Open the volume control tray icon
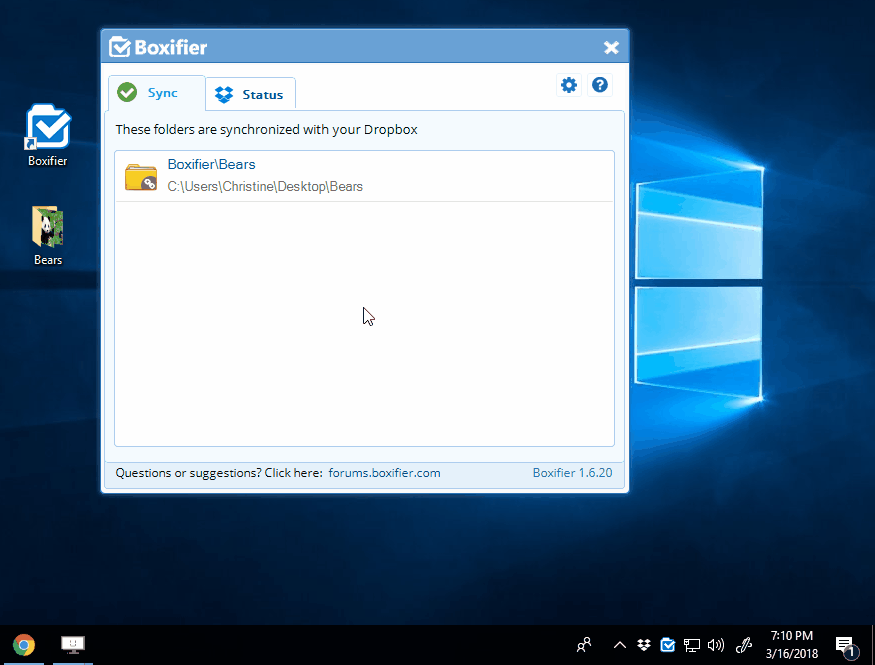Image resolution: width=875 pixels, height=665 pixels. (x=715, y=645)
